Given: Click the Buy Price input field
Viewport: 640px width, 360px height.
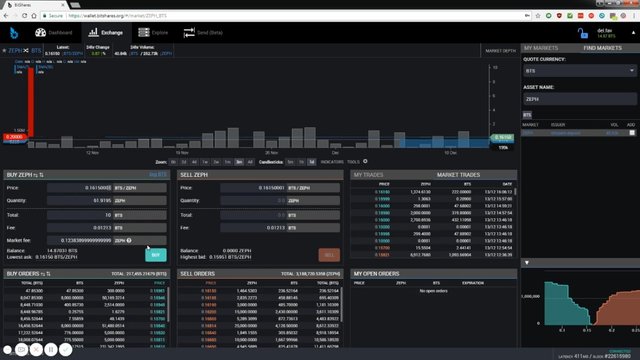Looking at the screenshot, I should tap(80, 188).
